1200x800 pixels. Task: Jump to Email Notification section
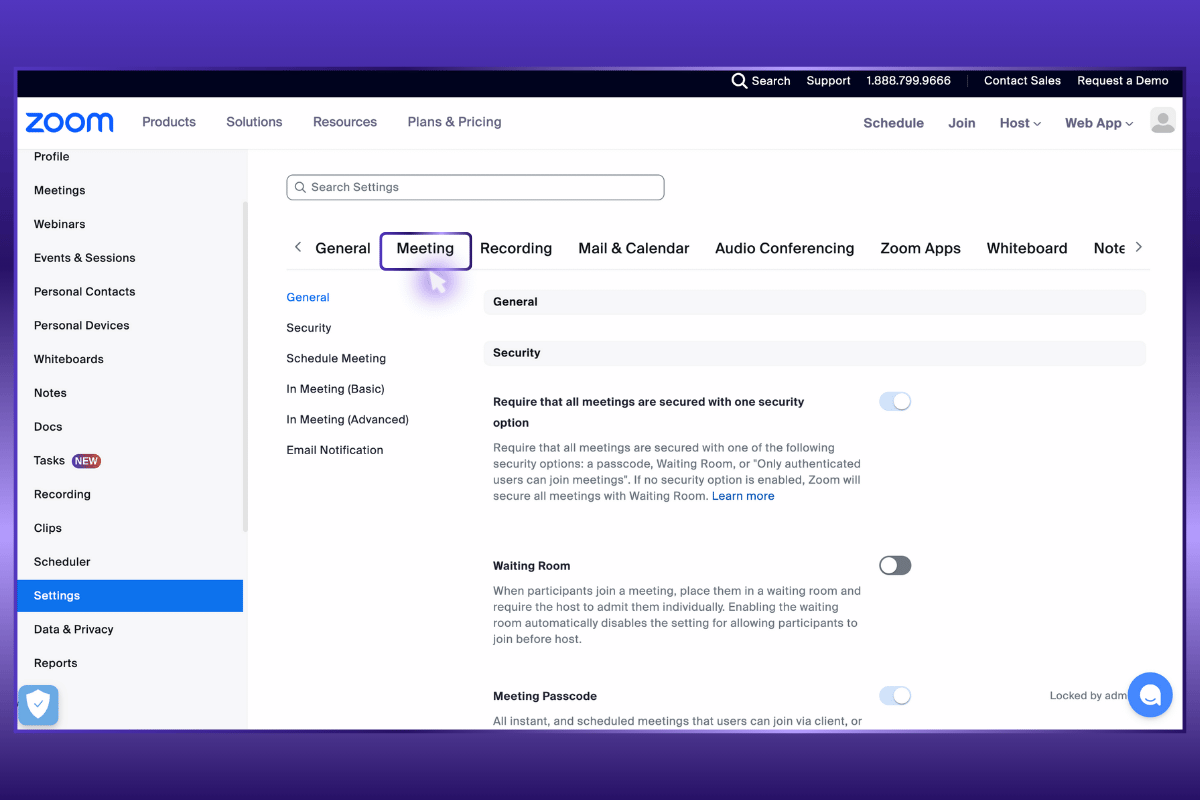[x=335, y=450]
